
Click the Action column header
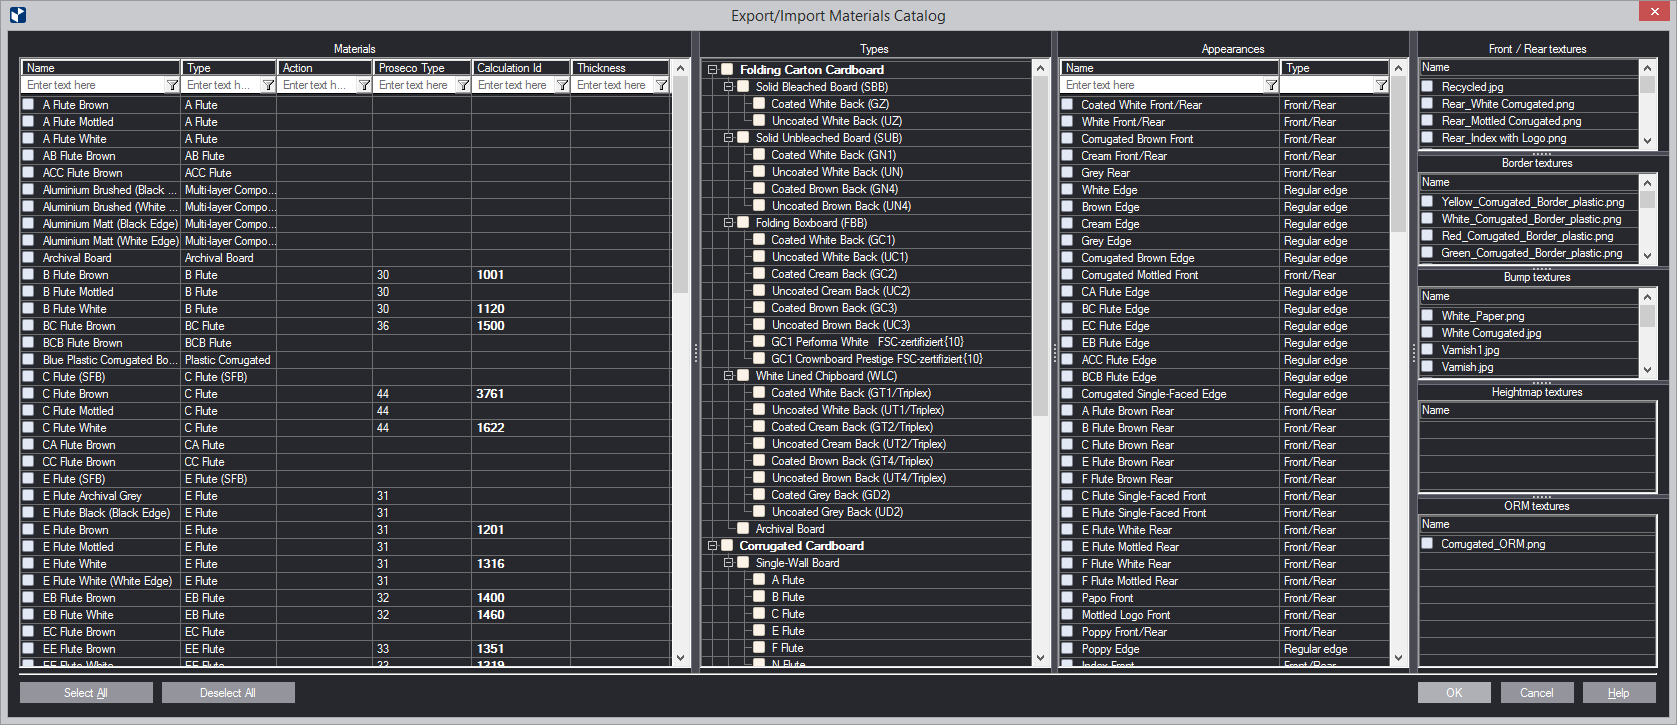(x=326, y=68)
